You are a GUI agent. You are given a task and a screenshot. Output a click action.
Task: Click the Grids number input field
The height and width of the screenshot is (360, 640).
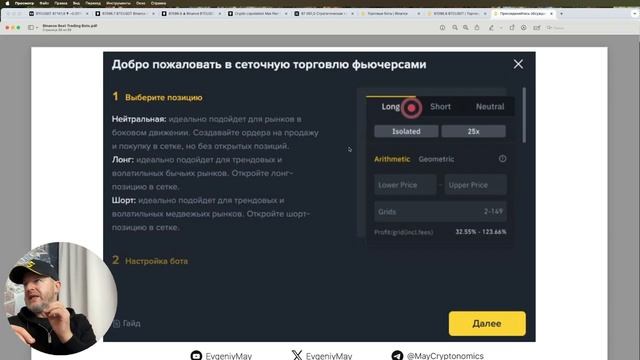[x=440, y=211]
